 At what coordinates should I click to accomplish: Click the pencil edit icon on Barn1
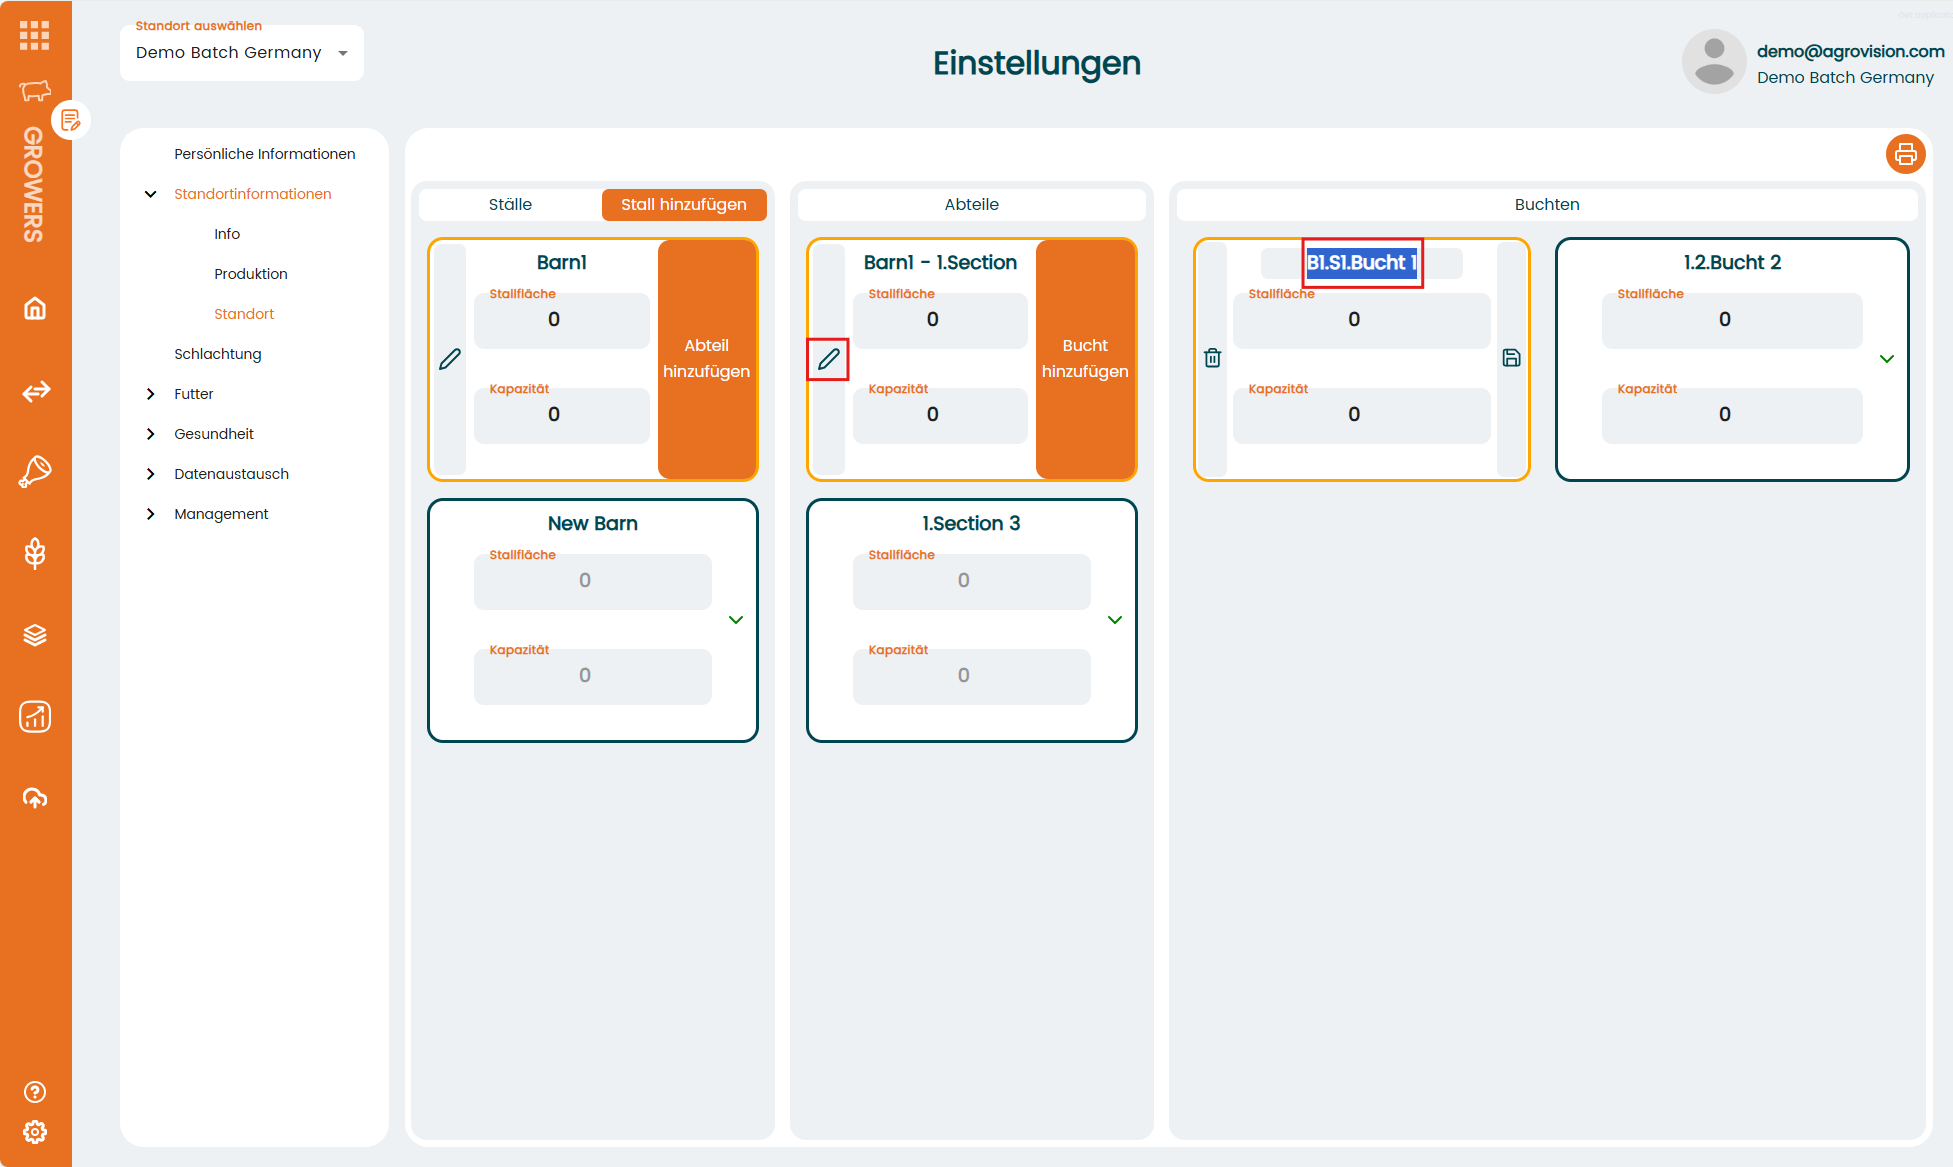pos(450,359)
